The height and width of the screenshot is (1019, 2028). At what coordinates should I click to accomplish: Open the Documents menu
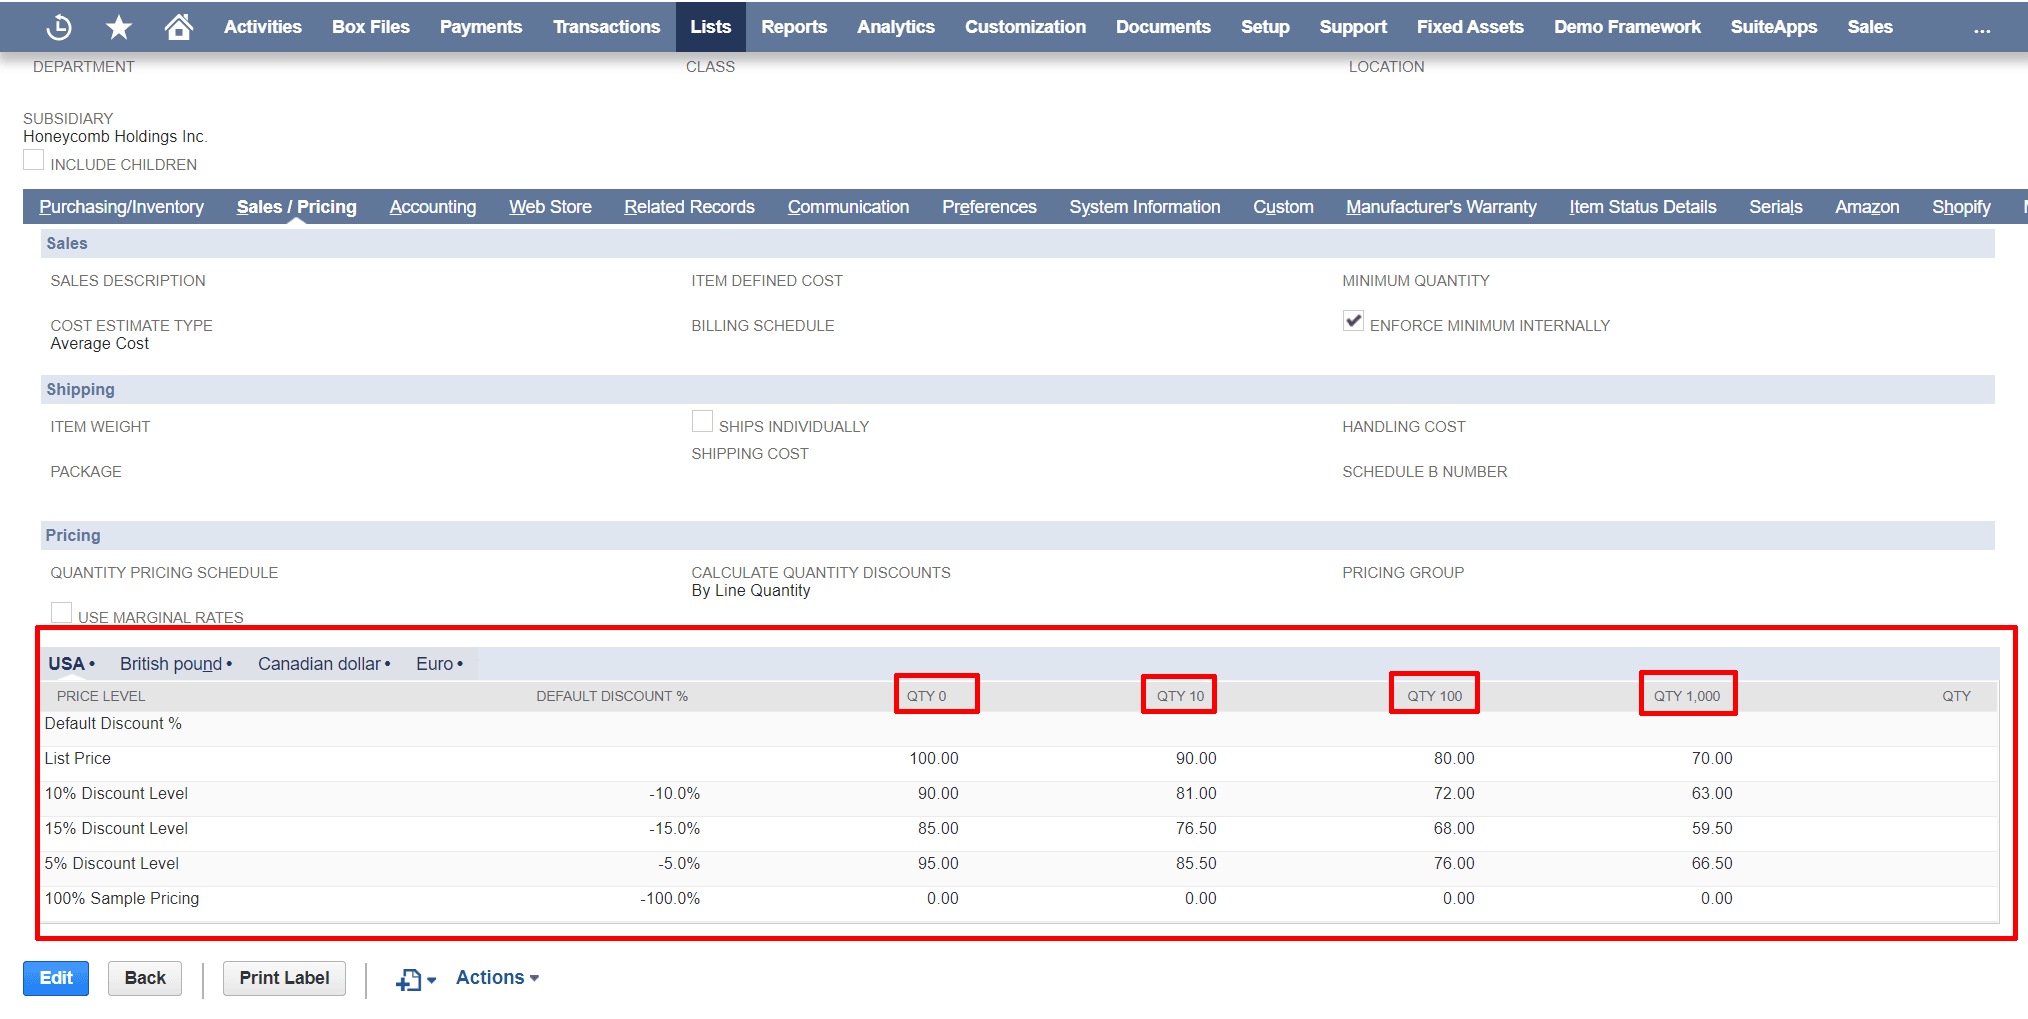pyautogui.click(x=1163, y=27)
